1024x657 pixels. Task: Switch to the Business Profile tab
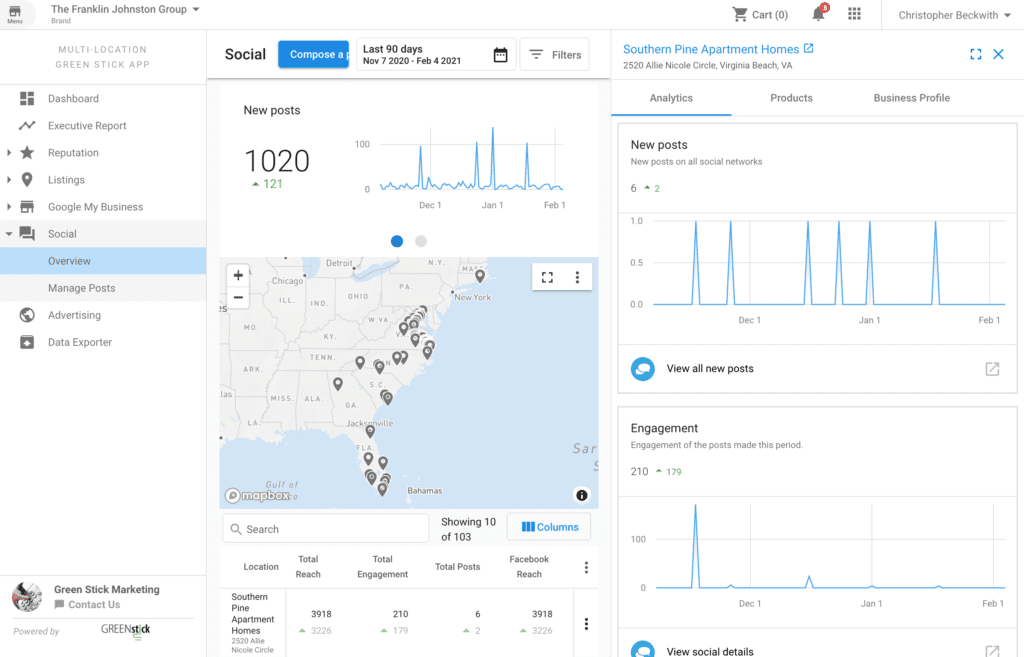click(x=911, y=98)
